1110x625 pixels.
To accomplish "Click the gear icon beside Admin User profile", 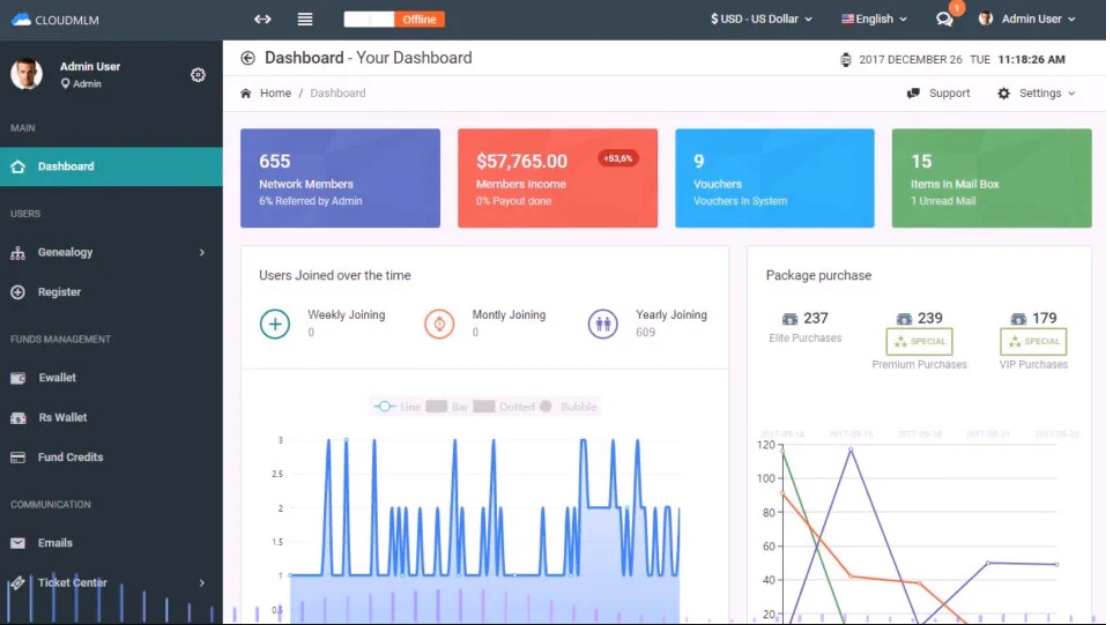I will pyautogui.click(x=198, y=75).
